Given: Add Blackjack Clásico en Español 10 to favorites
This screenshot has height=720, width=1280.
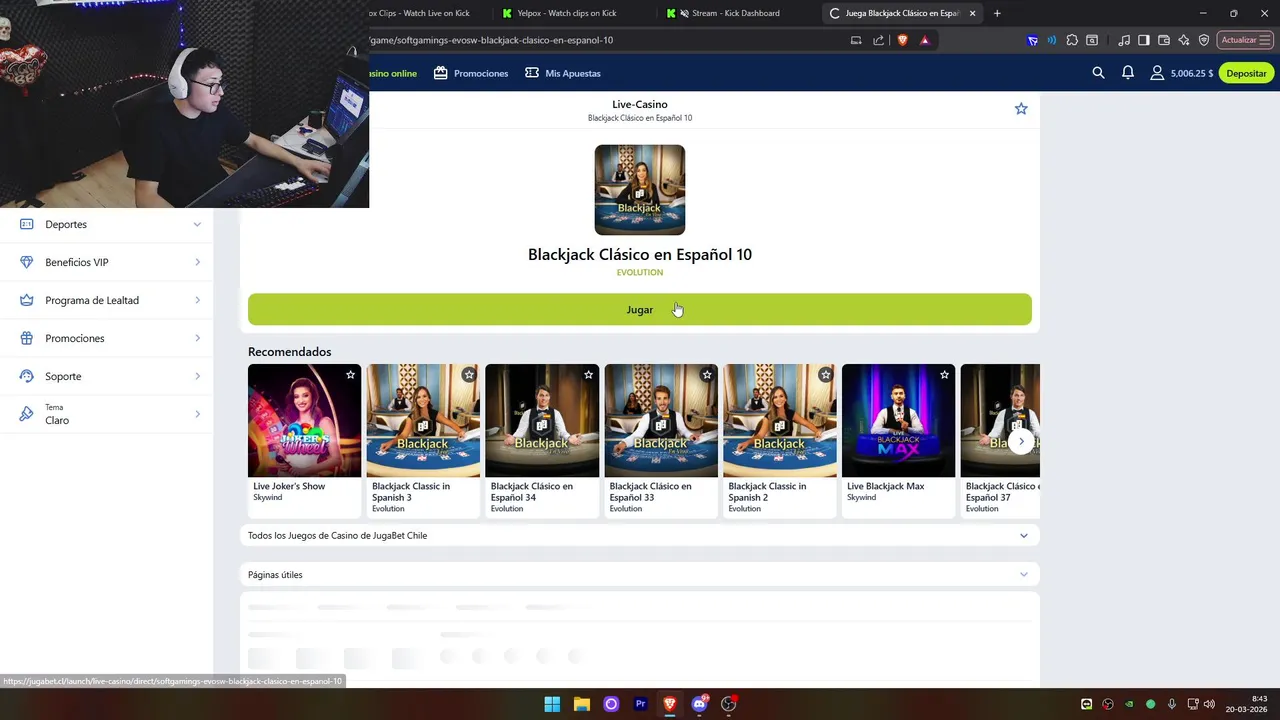Looking at the screenshot, I should (1021, 108).
